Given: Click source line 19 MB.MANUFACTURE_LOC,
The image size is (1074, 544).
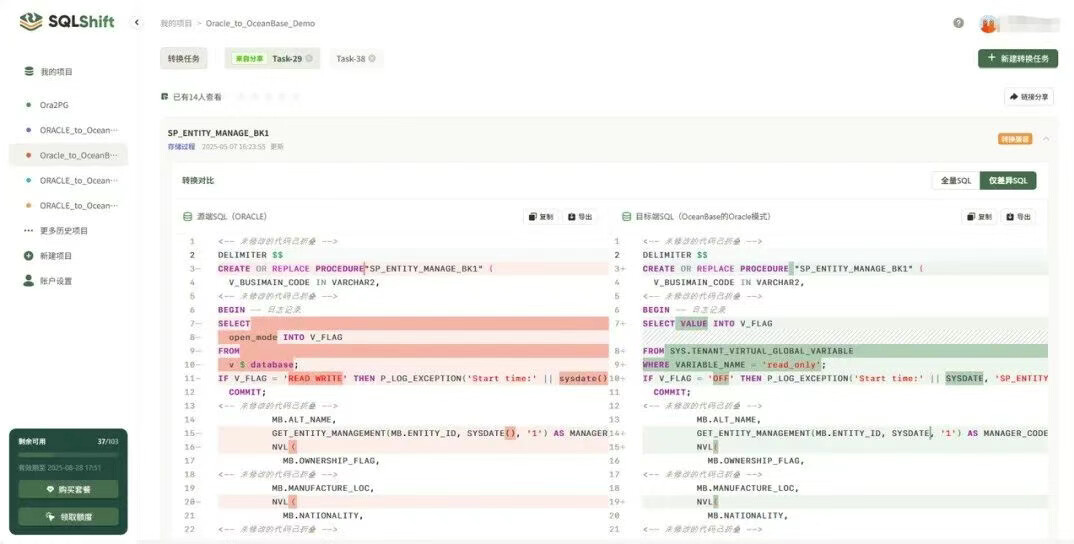Looking at the screenshot, I should click(323, 488).
